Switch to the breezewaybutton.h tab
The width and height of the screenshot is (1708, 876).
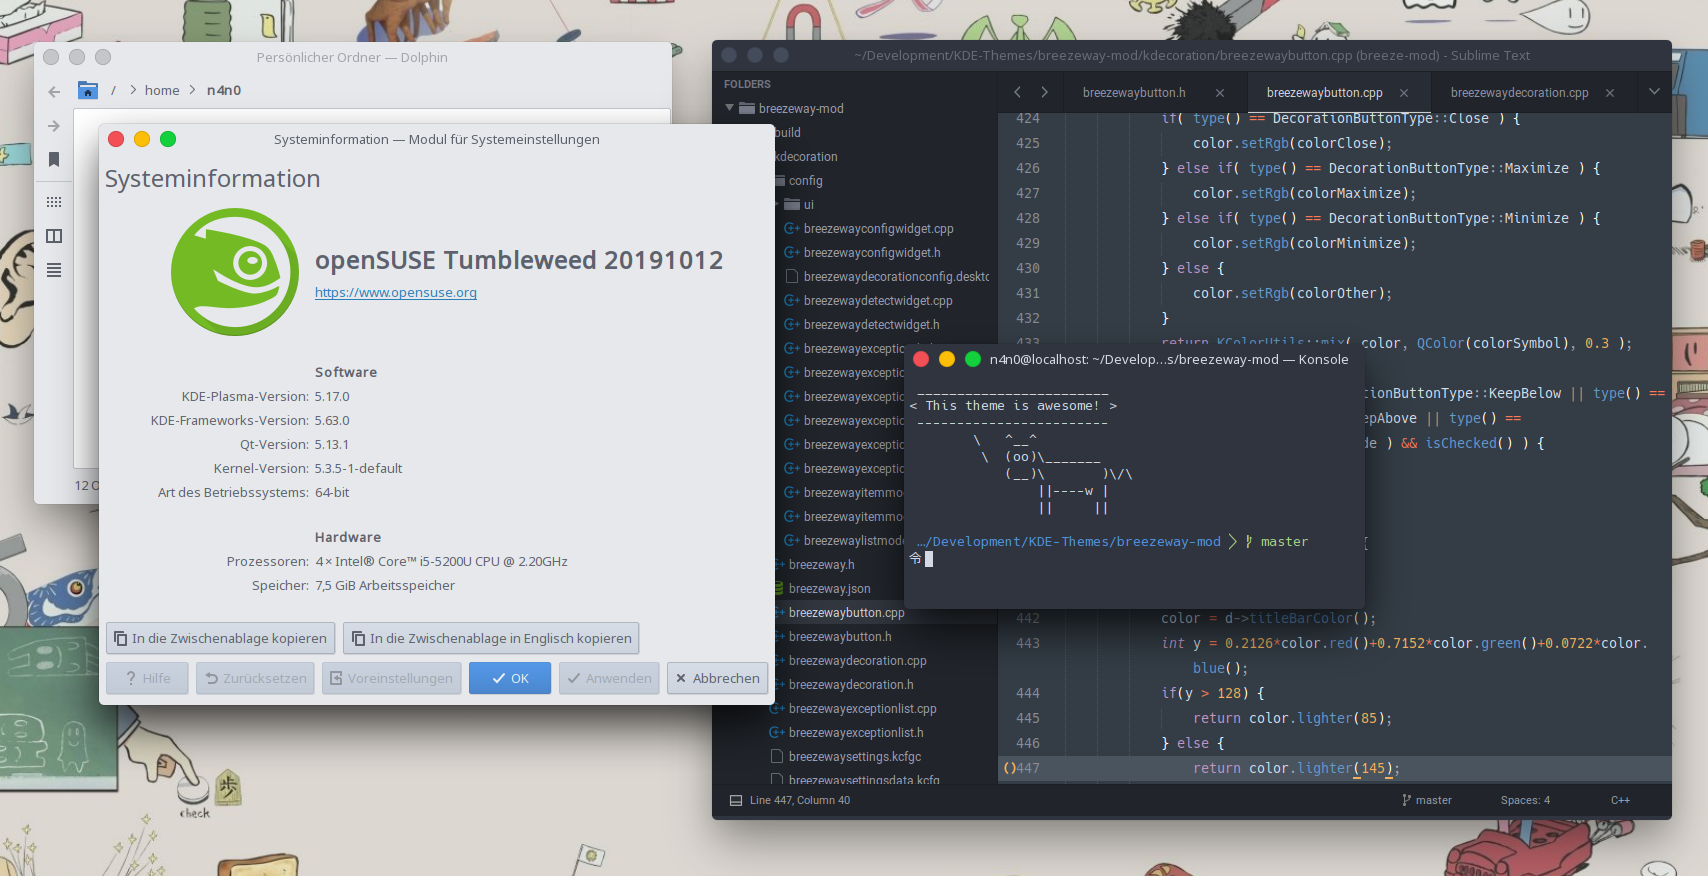point(1134,93)
